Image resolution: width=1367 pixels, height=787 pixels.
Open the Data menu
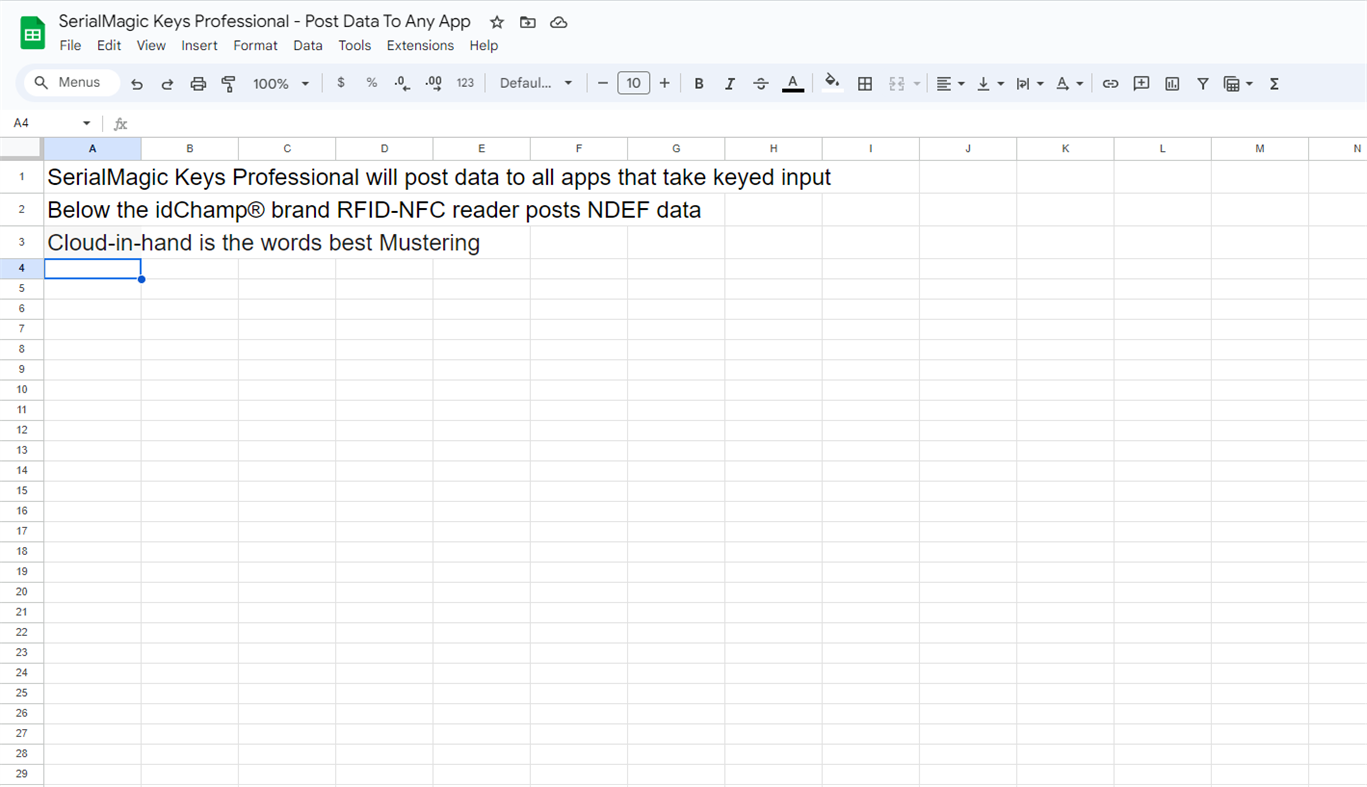coord(308,45)
